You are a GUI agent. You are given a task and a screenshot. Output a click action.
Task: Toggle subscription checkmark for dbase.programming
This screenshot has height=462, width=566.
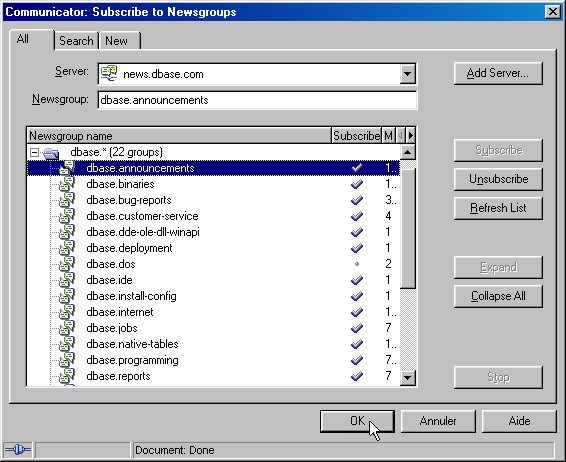coord(357,360)
